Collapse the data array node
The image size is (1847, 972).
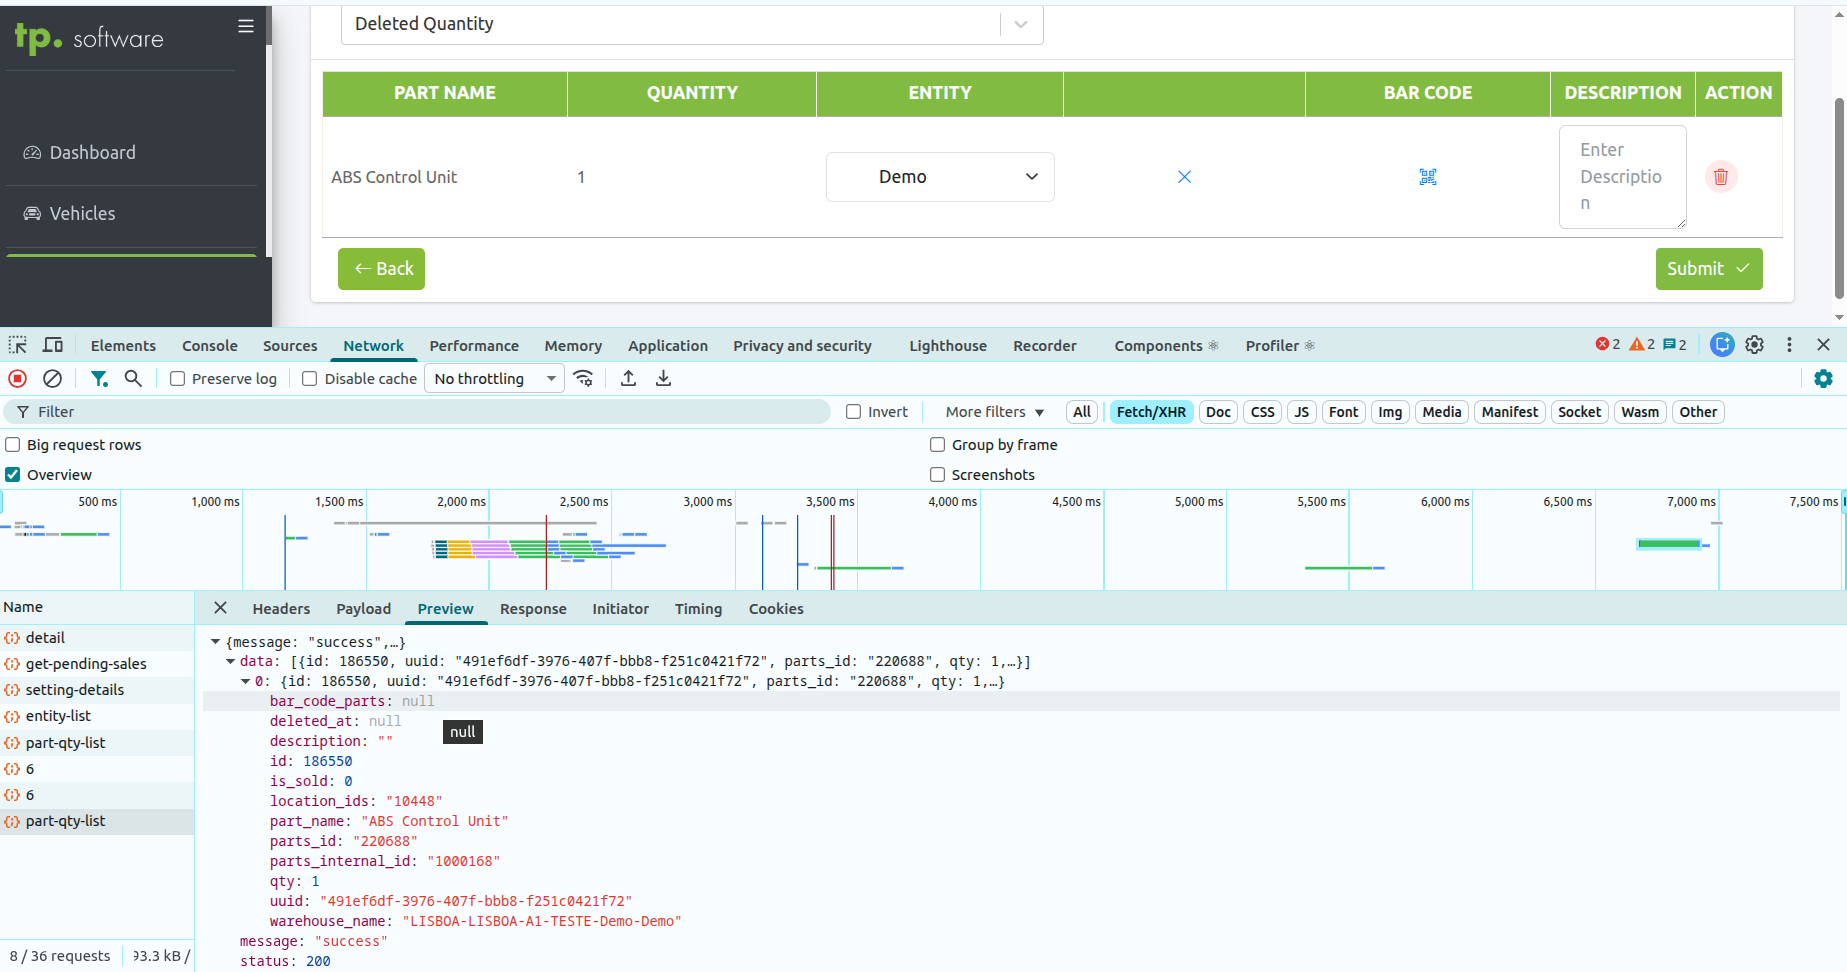[x=231, y=662]
